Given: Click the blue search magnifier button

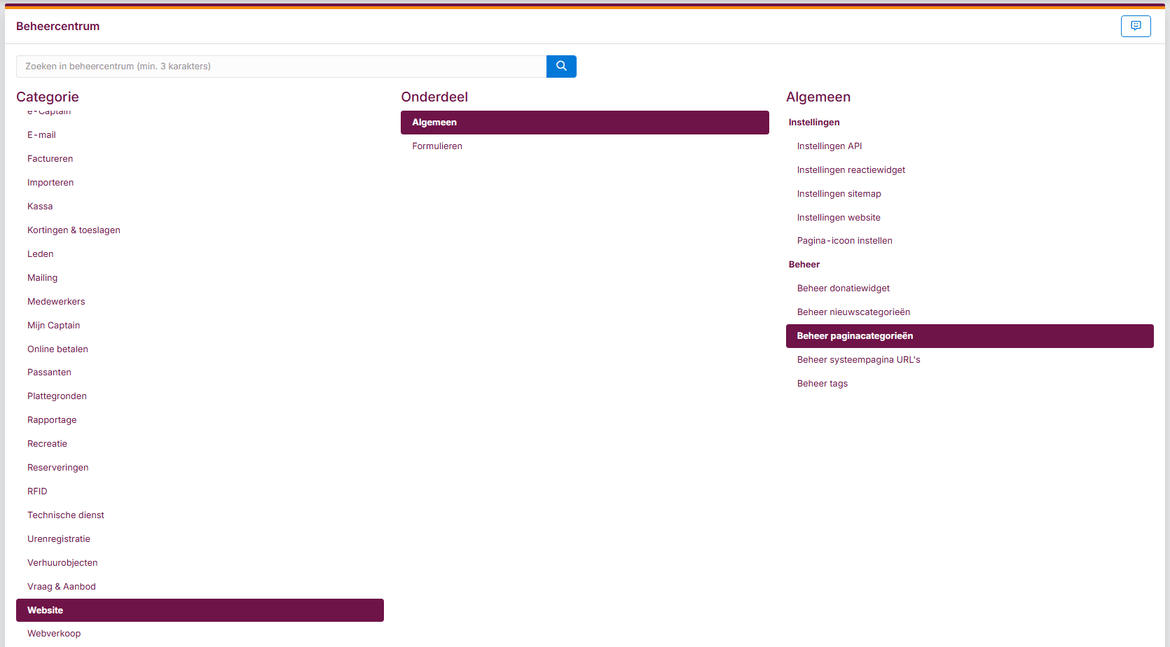Looking at the screenshot, I should click(560, 66).
